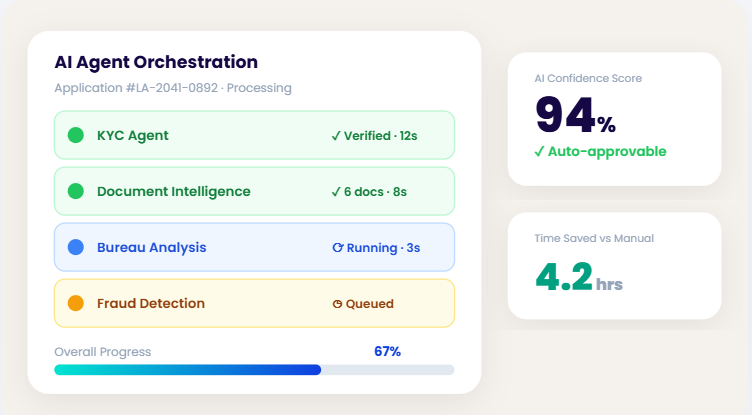
Task: Click the green dot next to Document Intelligence
Action: point(75,191)
